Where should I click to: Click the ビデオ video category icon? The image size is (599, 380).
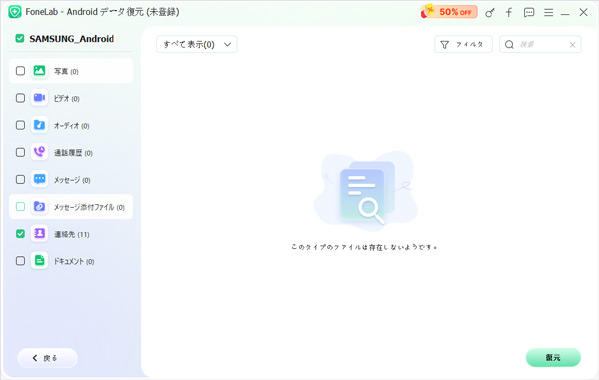coord(39,98)
